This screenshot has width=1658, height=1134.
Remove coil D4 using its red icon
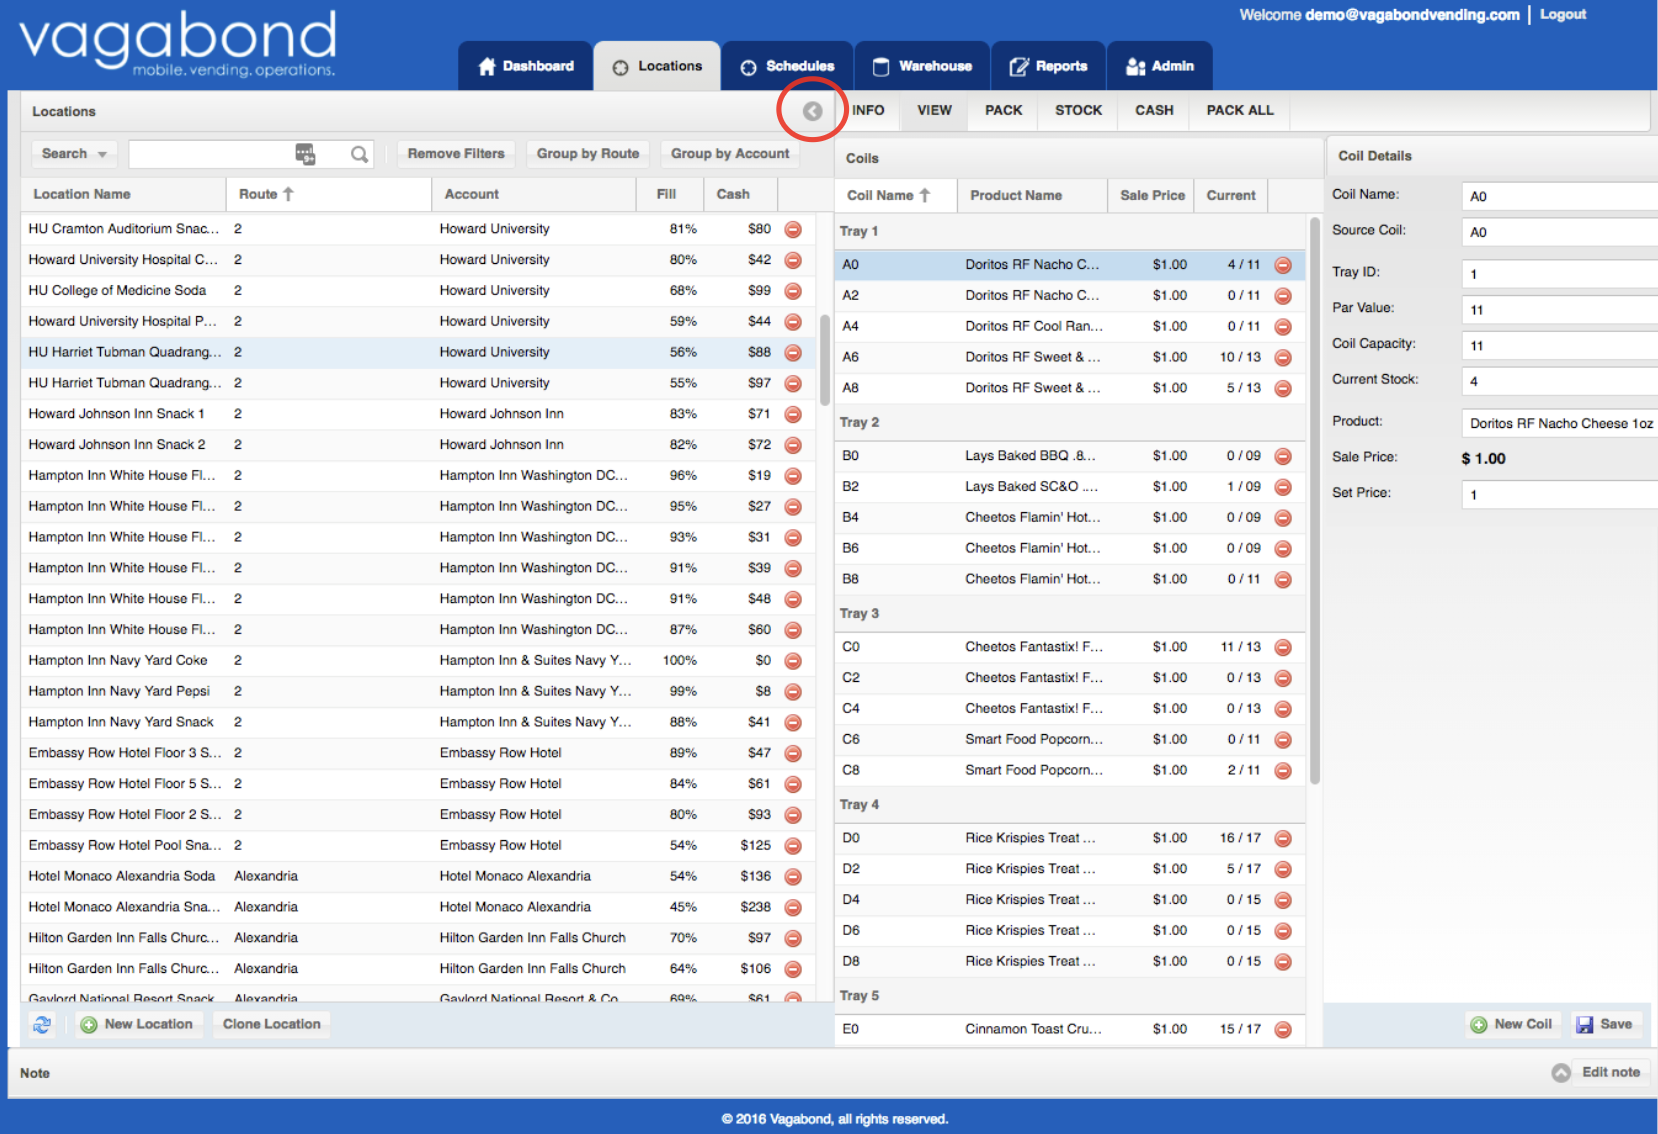tap(1283, 900)
